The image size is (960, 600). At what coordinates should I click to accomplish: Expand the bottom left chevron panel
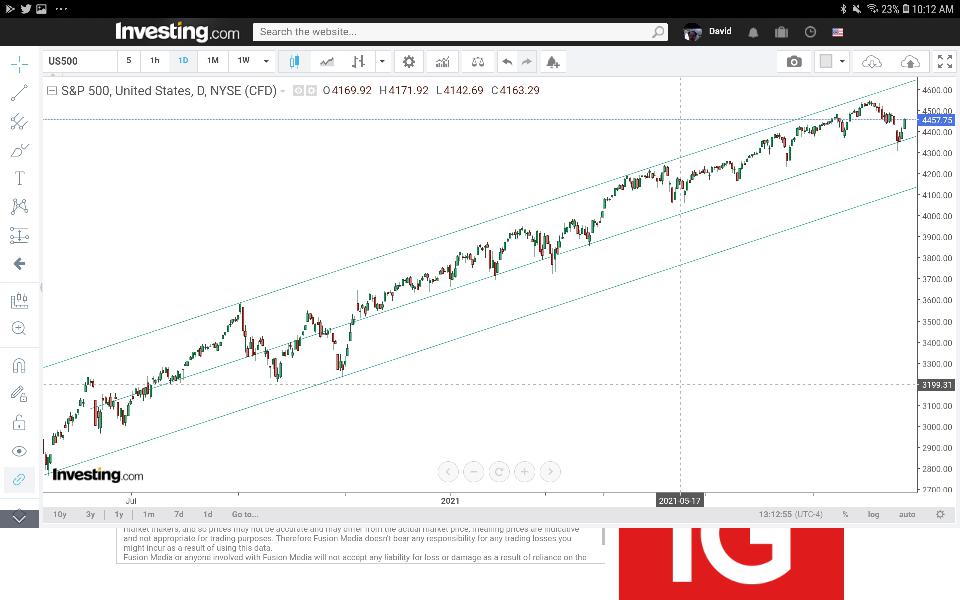(x=19, y=519)
